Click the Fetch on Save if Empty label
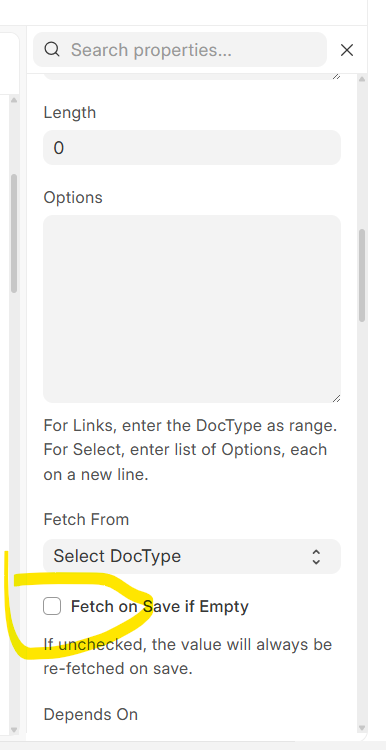The height and width of the screenshot is (750, 386). click(160, 607)
